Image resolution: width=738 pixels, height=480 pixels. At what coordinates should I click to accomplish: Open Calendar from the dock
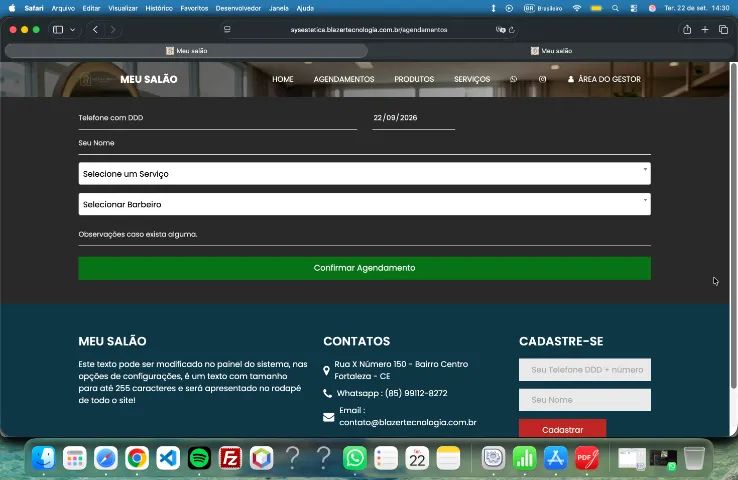tap(417, 458)
